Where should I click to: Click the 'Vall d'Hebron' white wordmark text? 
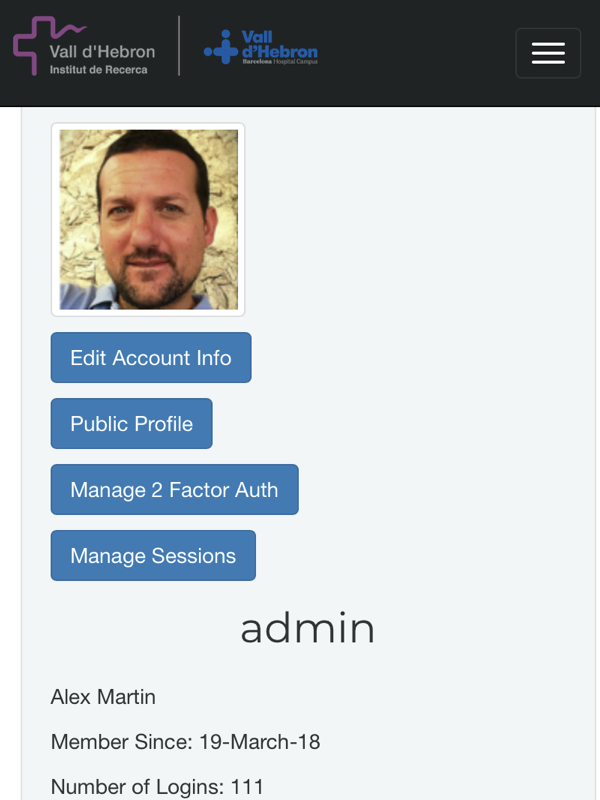click(x=102, y=52)
